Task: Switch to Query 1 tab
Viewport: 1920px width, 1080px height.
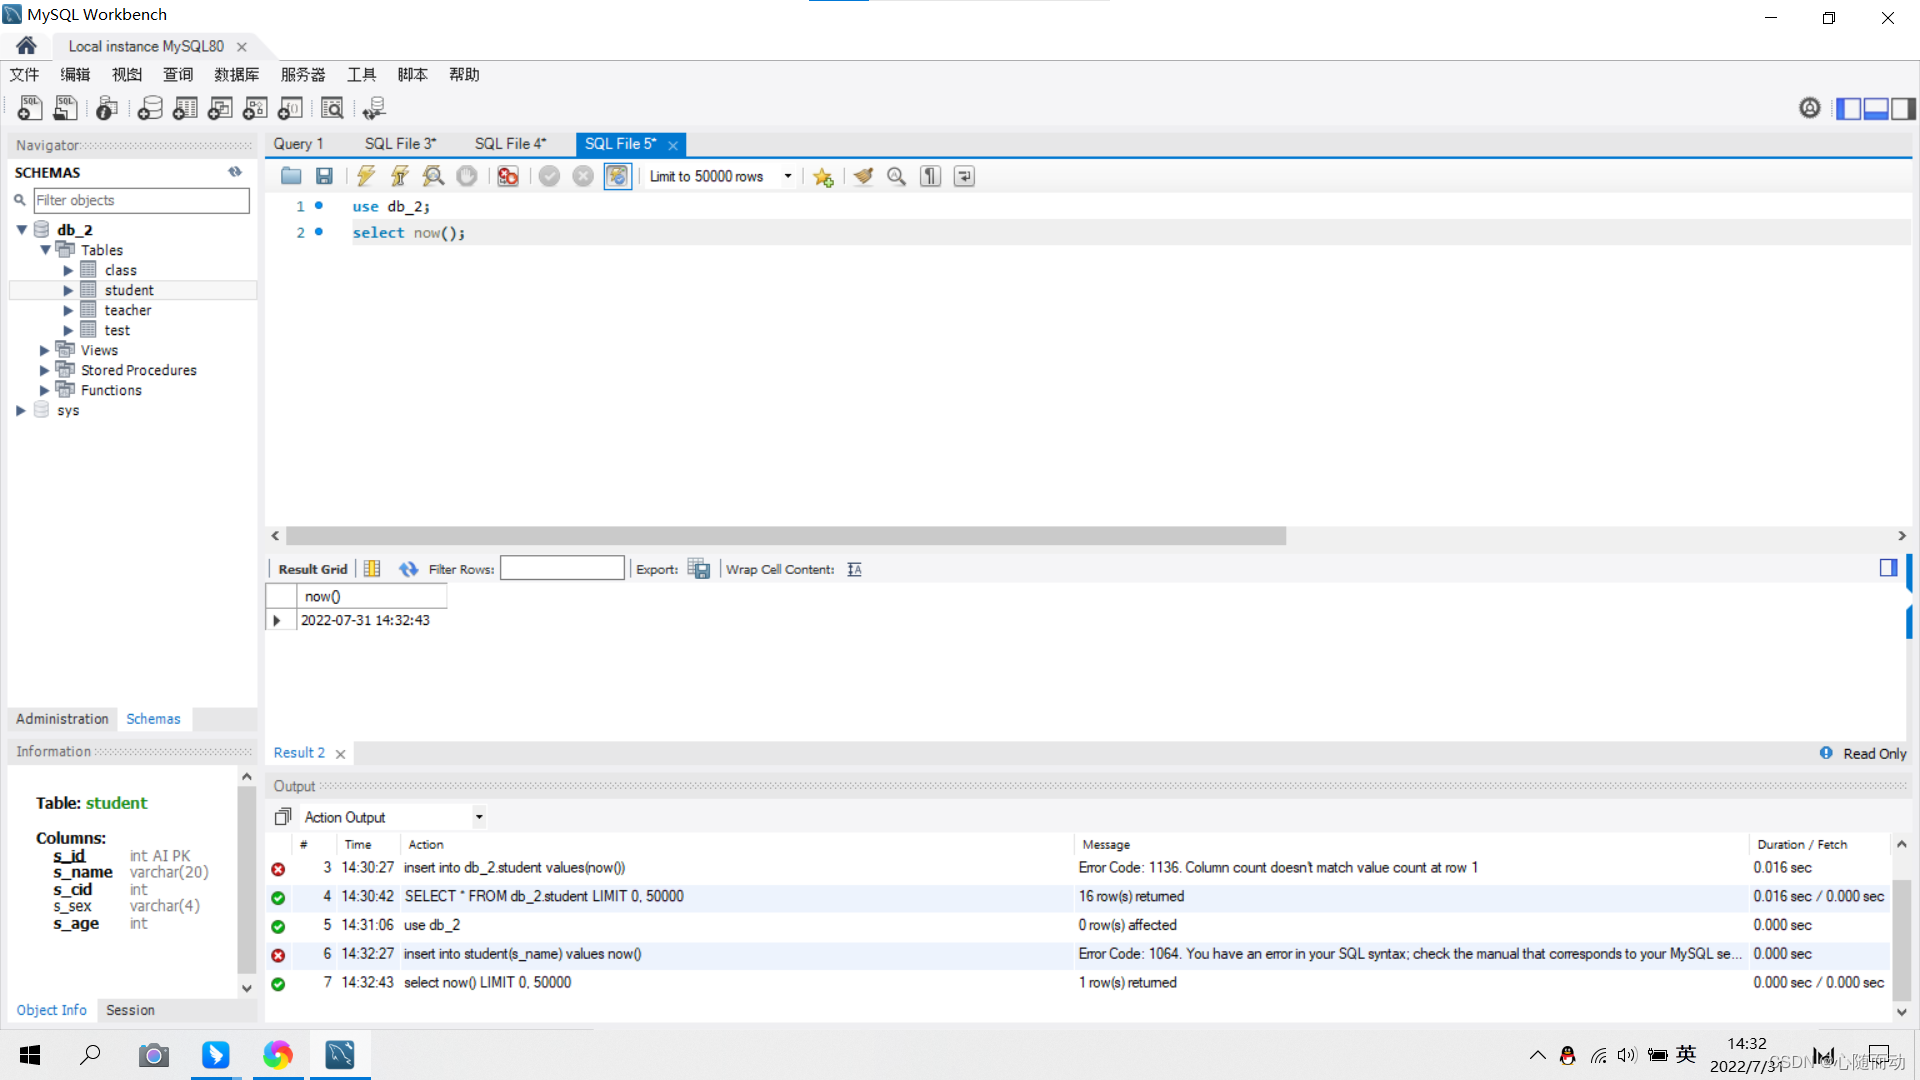Action: (x=298, y=144)
